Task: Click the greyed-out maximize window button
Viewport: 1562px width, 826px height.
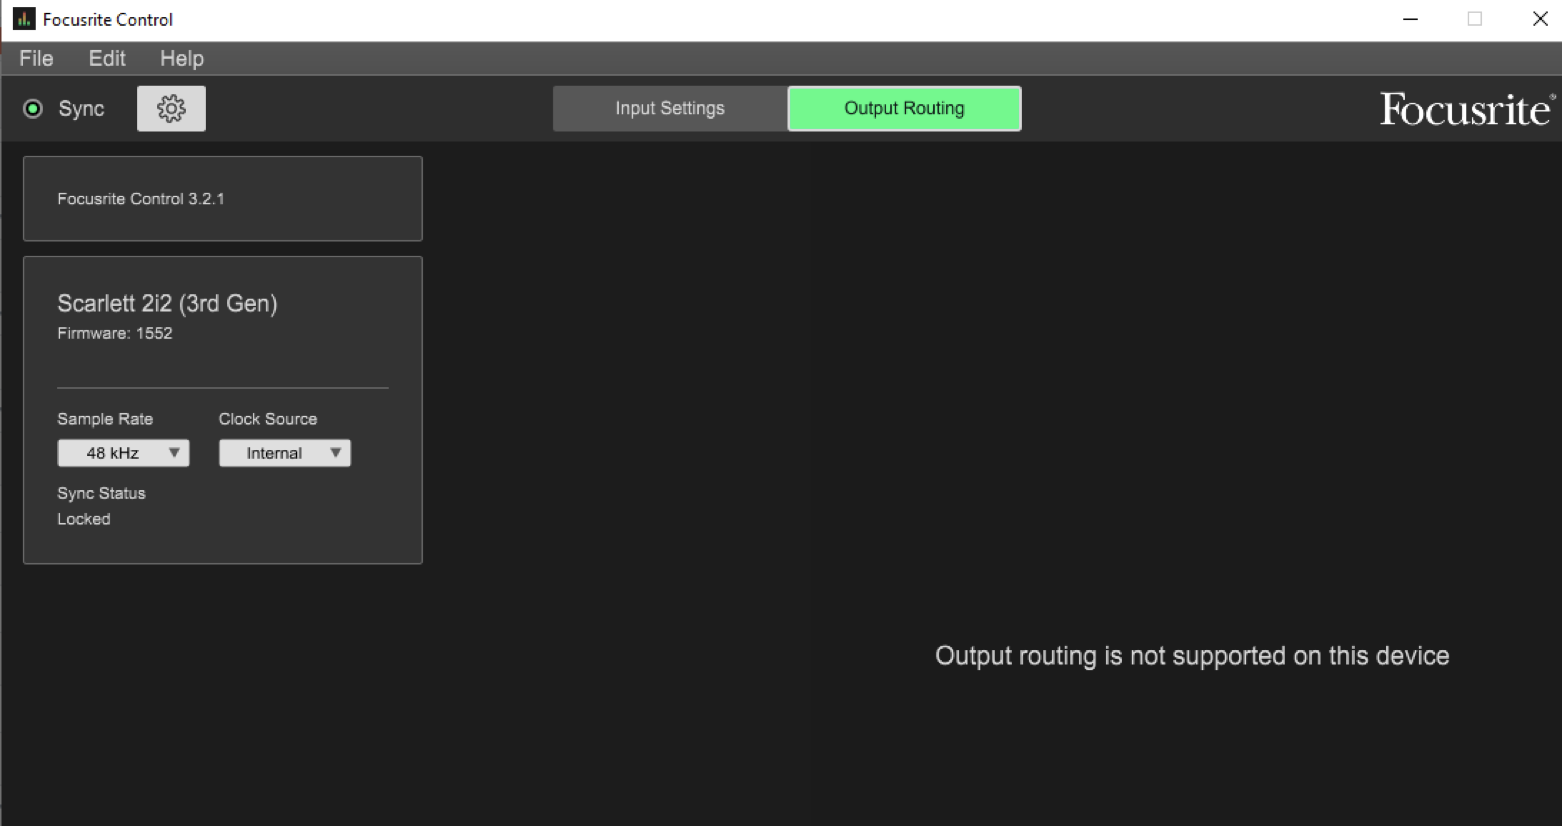Action: click(1474, 19)
